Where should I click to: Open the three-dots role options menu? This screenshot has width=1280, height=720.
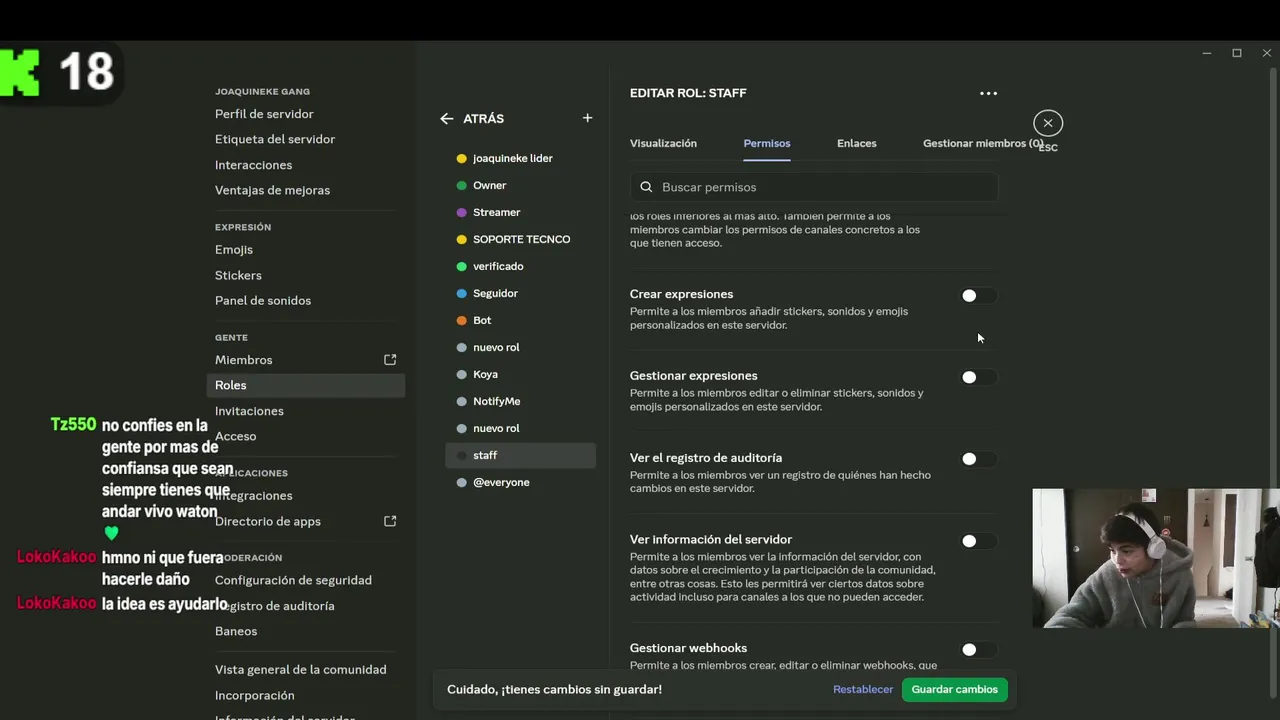988,93
